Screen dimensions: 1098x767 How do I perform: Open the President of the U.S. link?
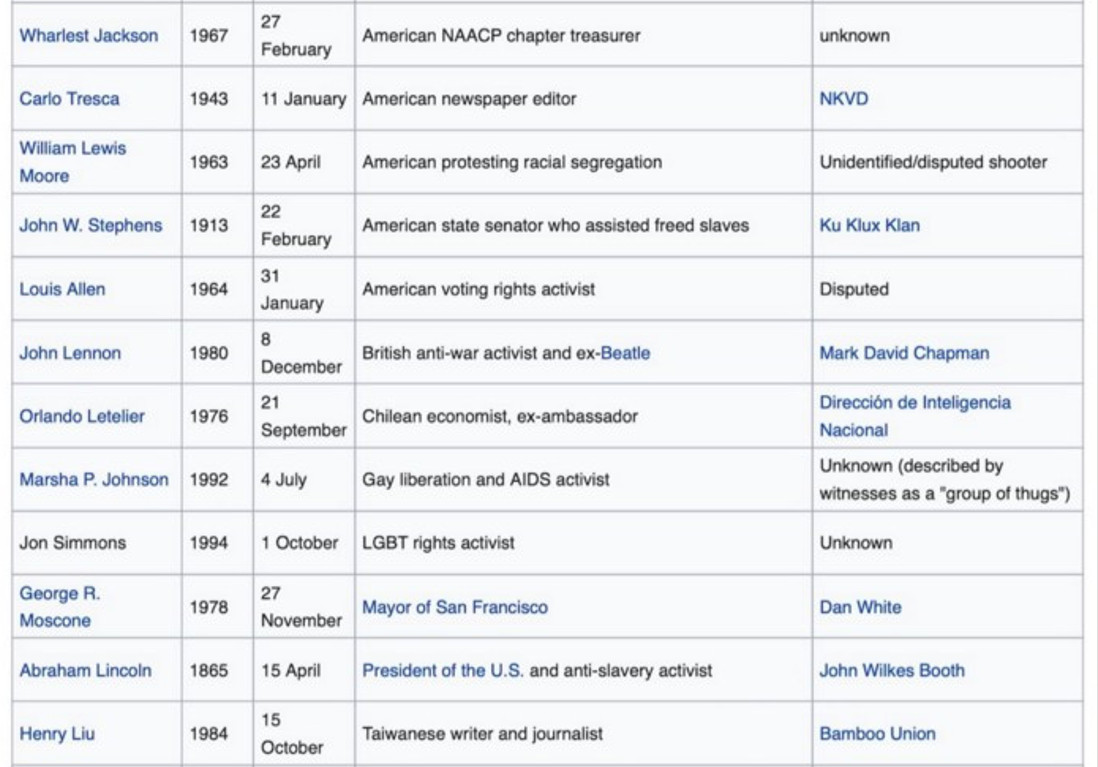pos(443,670)
